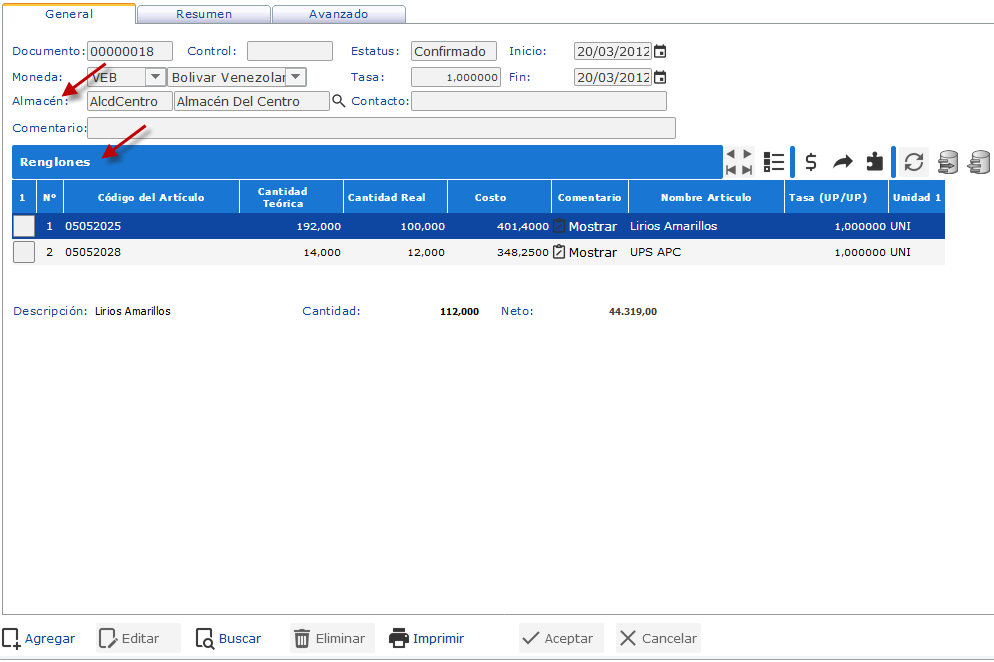994x662 pixels.
Task: Click the dollar sign icon
Action: (811, 162)
